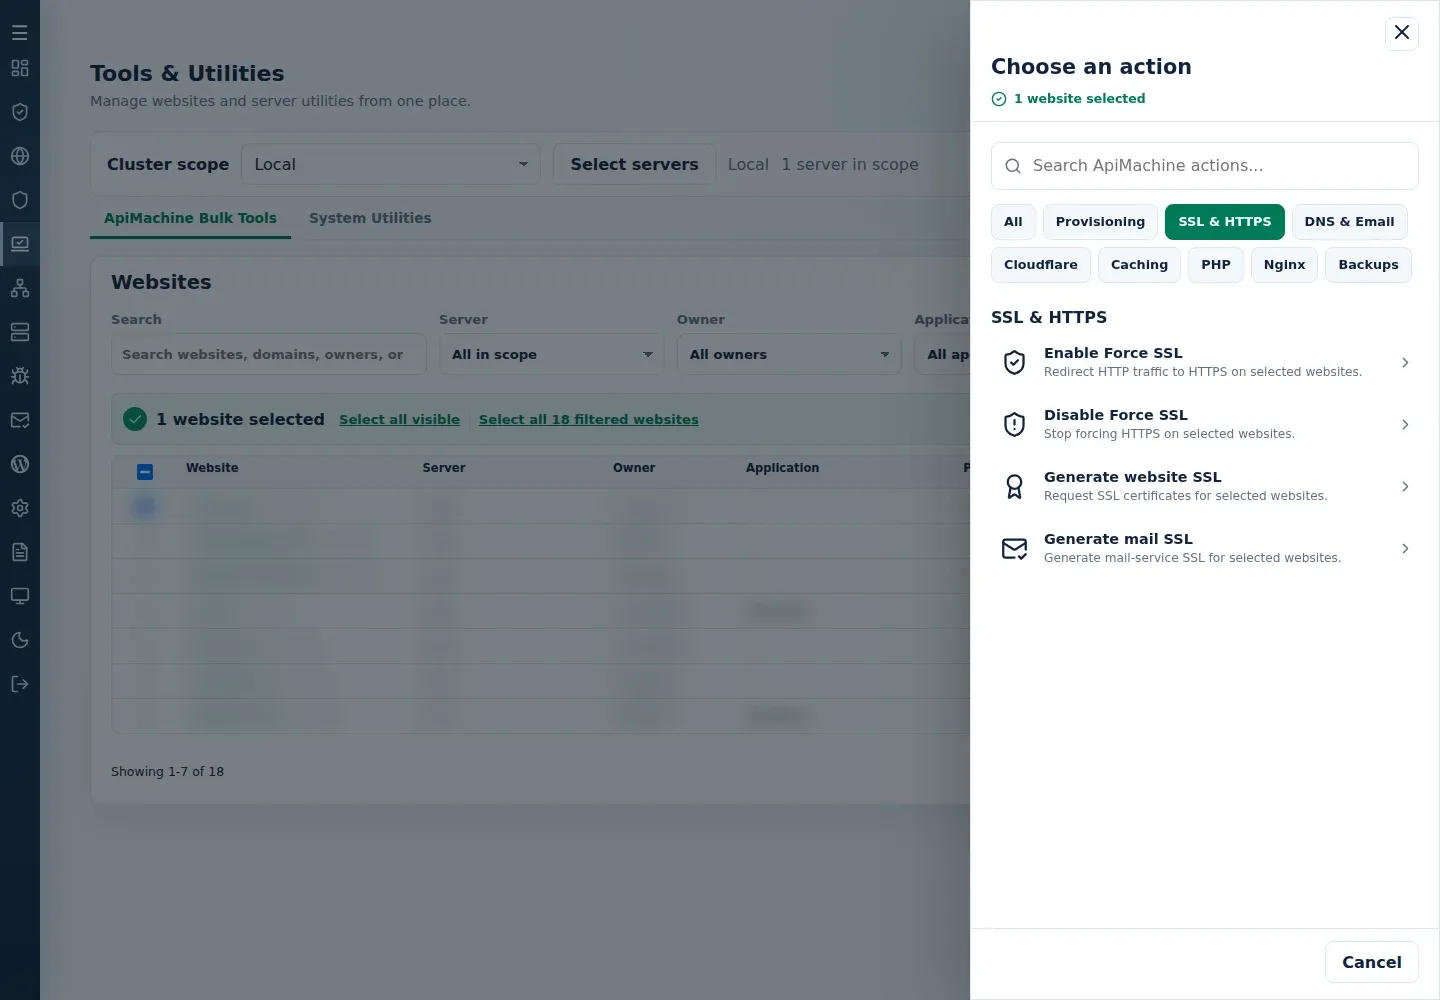This screenshot has height=1000, width=1440.
Task: Click the Select all 18 filtered websites link
Action: tap(588, 420)
